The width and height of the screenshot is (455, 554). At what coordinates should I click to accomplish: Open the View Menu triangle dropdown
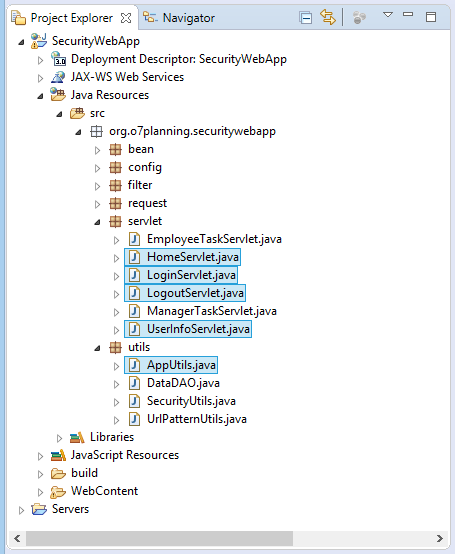click(388, 15)
